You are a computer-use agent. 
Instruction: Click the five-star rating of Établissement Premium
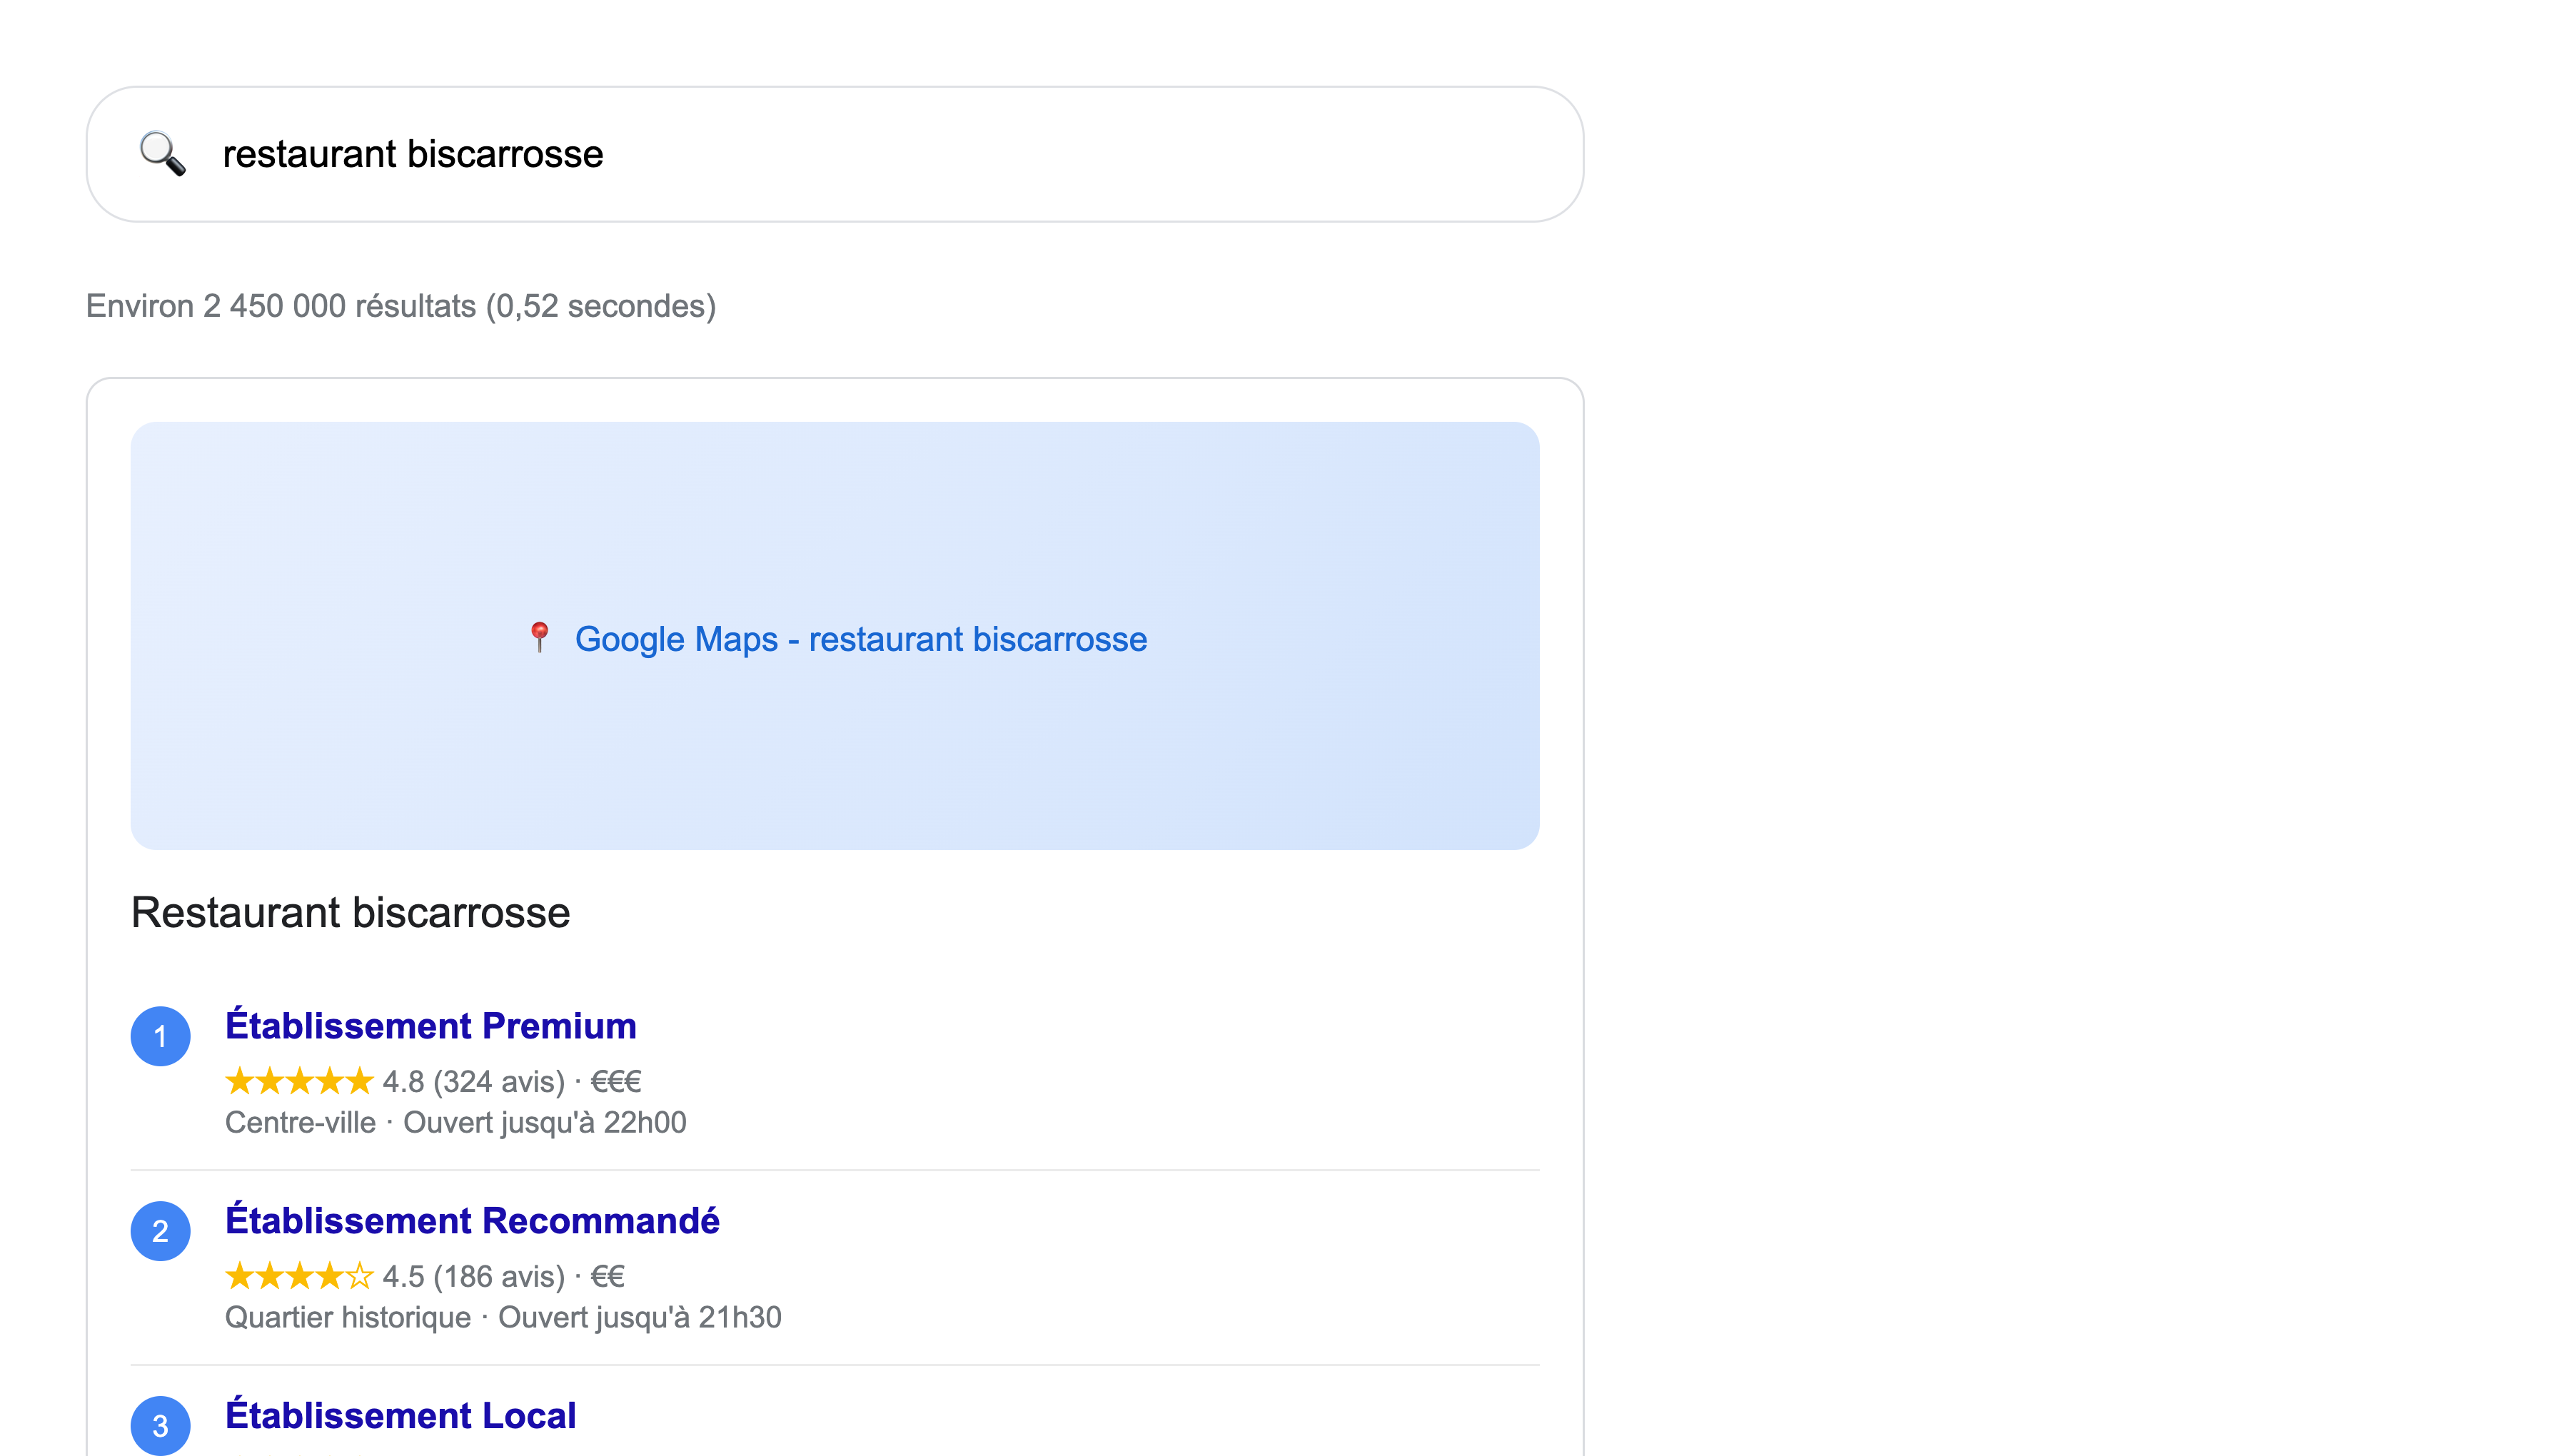coord(298,1081)
